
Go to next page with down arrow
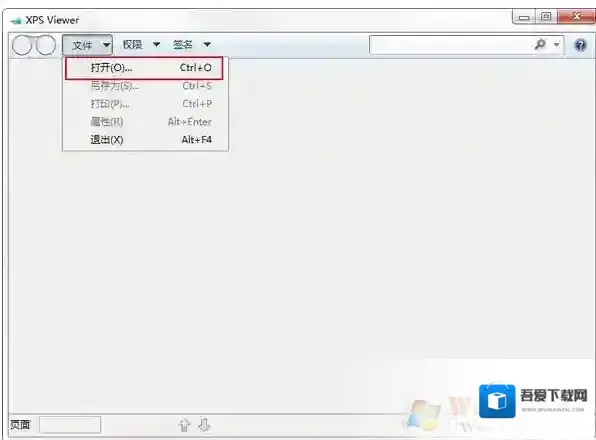(x=204, y=425)
